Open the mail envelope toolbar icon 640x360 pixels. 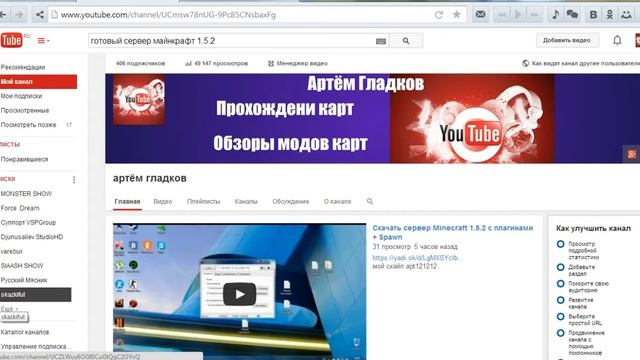coord(480,14)
